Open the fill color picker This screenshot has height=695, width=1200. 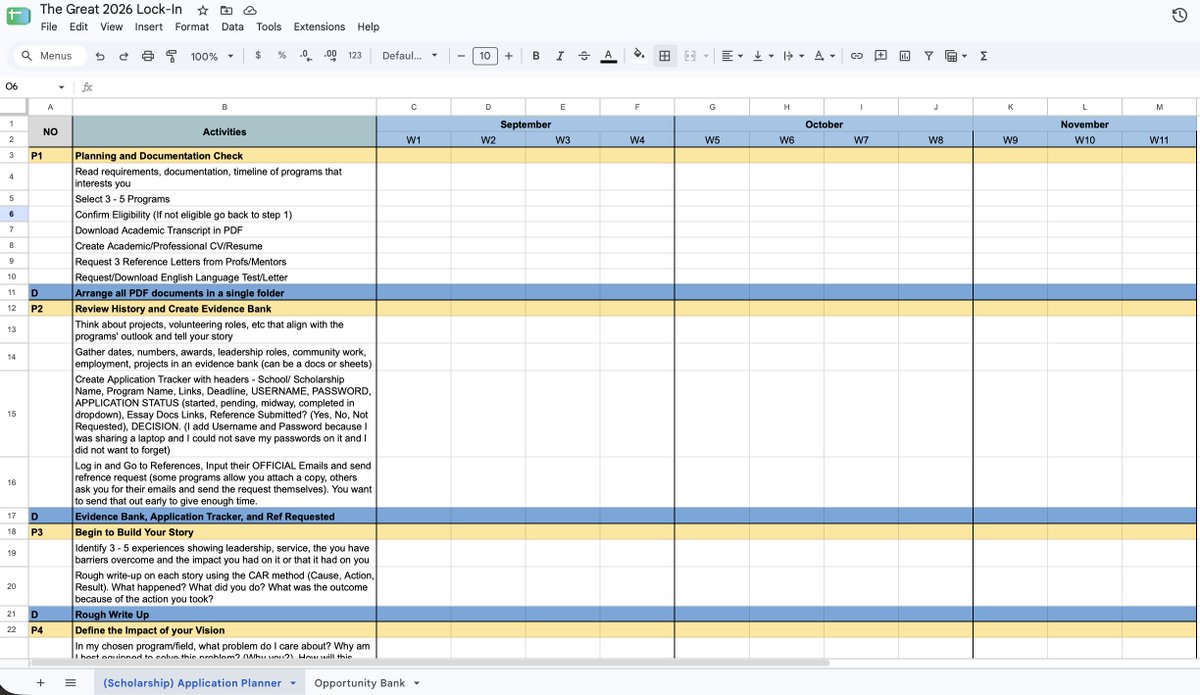pos(640,56)
